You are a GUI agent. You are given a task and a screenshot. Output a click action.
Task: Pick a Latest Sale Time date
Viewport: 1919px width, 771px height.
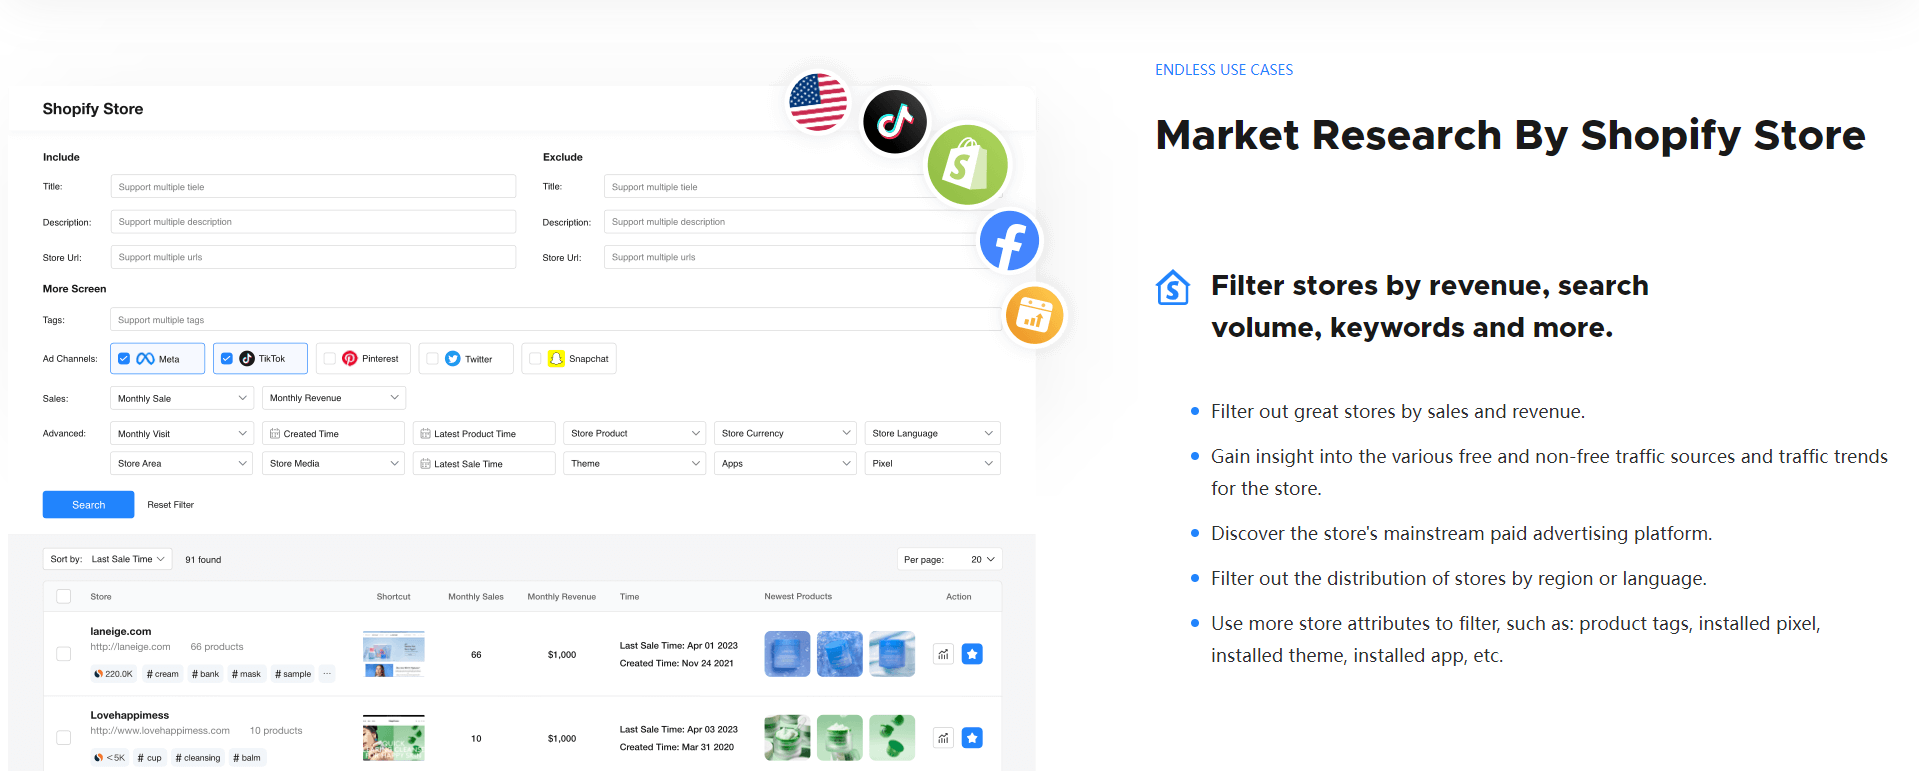[x=484, y=463]
